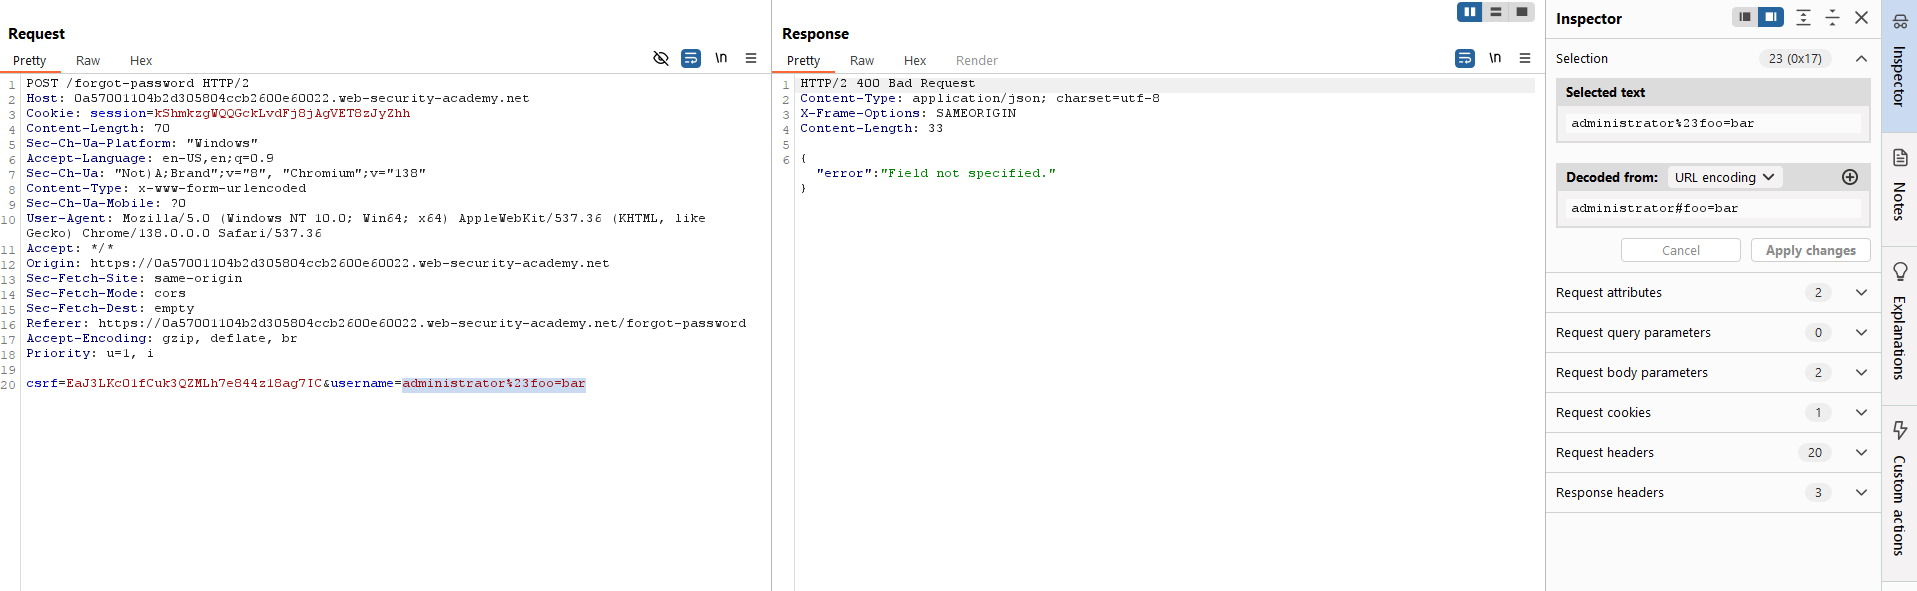
Task: Toggle the hidden-items eye icon in Request
Action: coord(660,59)
